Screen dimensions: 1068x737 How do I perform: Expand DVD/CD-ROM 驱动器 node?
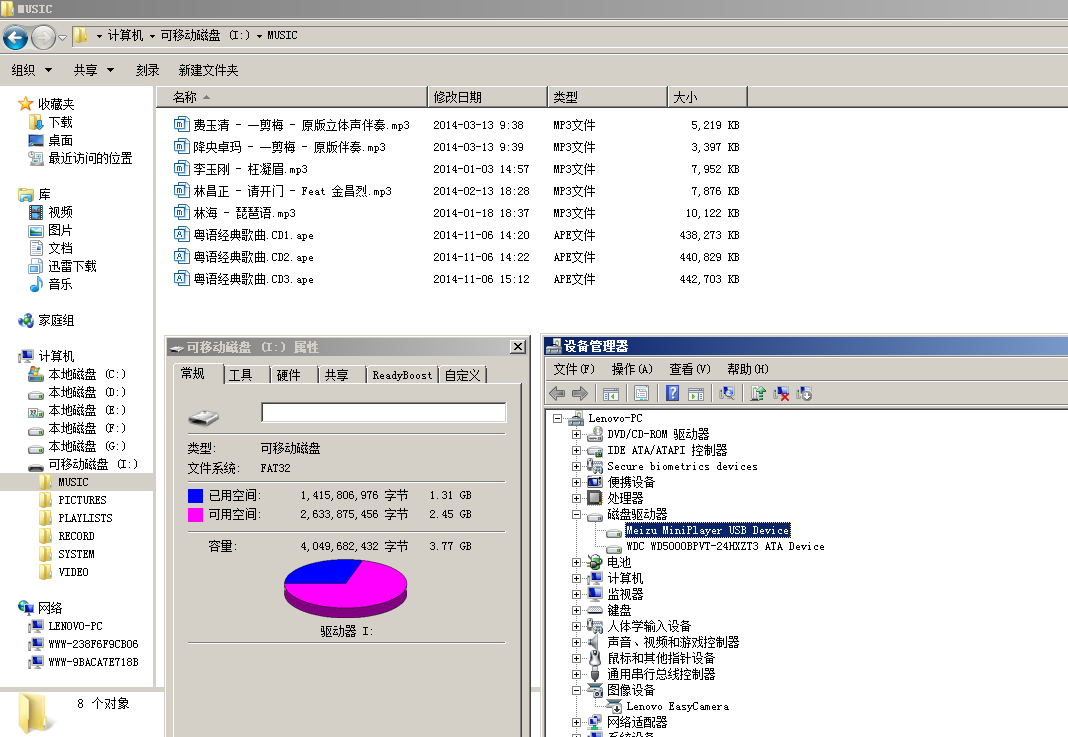(x=576, y=434)
